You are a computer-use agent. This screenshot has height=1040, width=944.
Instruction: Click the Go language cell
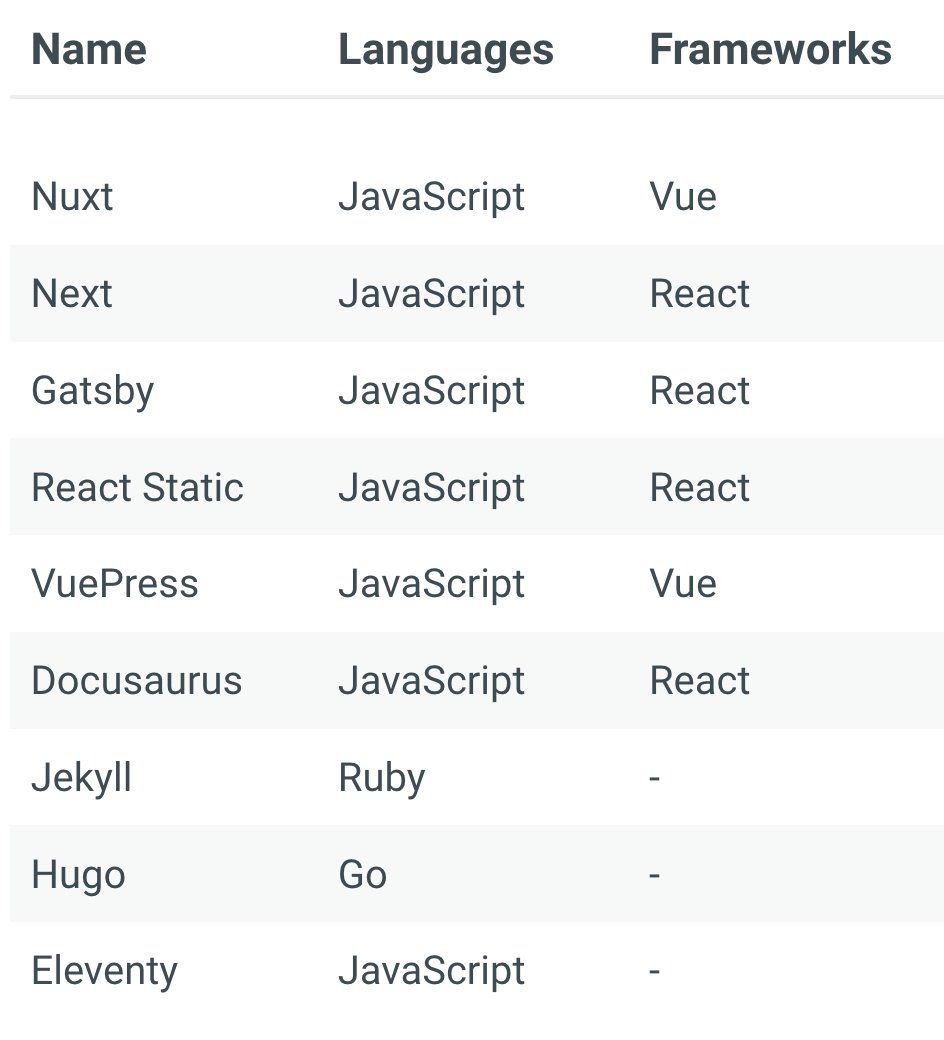(363, 875)
